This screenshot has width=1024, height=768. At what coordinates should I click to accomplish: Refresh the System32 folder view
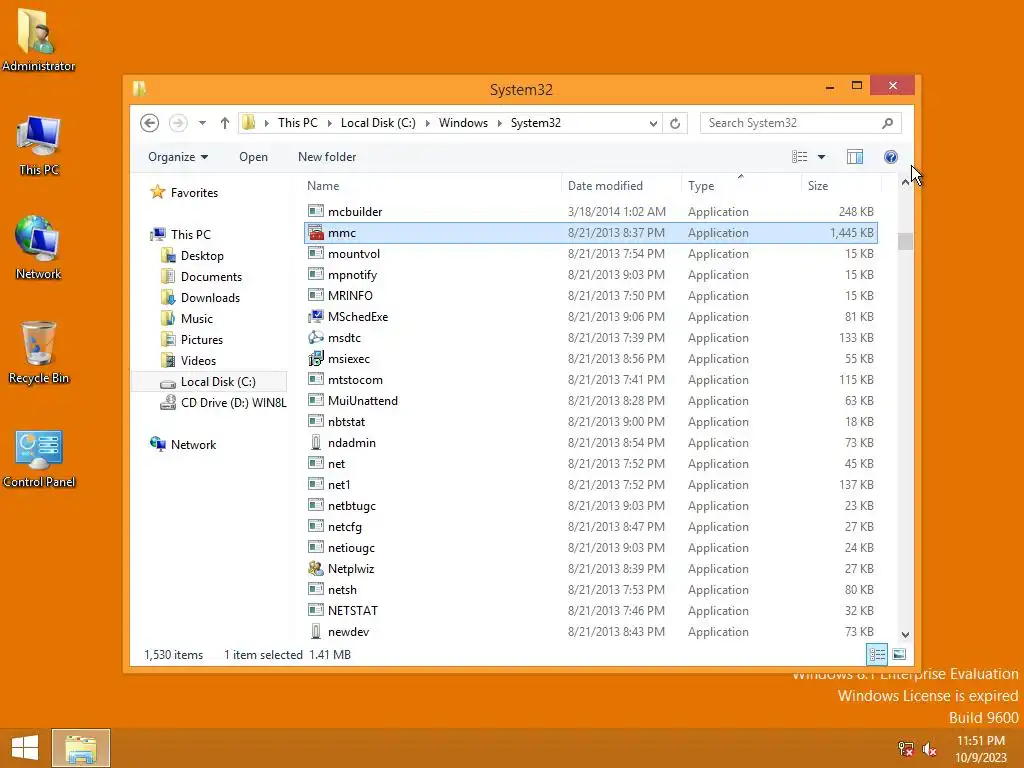[675, 123]
